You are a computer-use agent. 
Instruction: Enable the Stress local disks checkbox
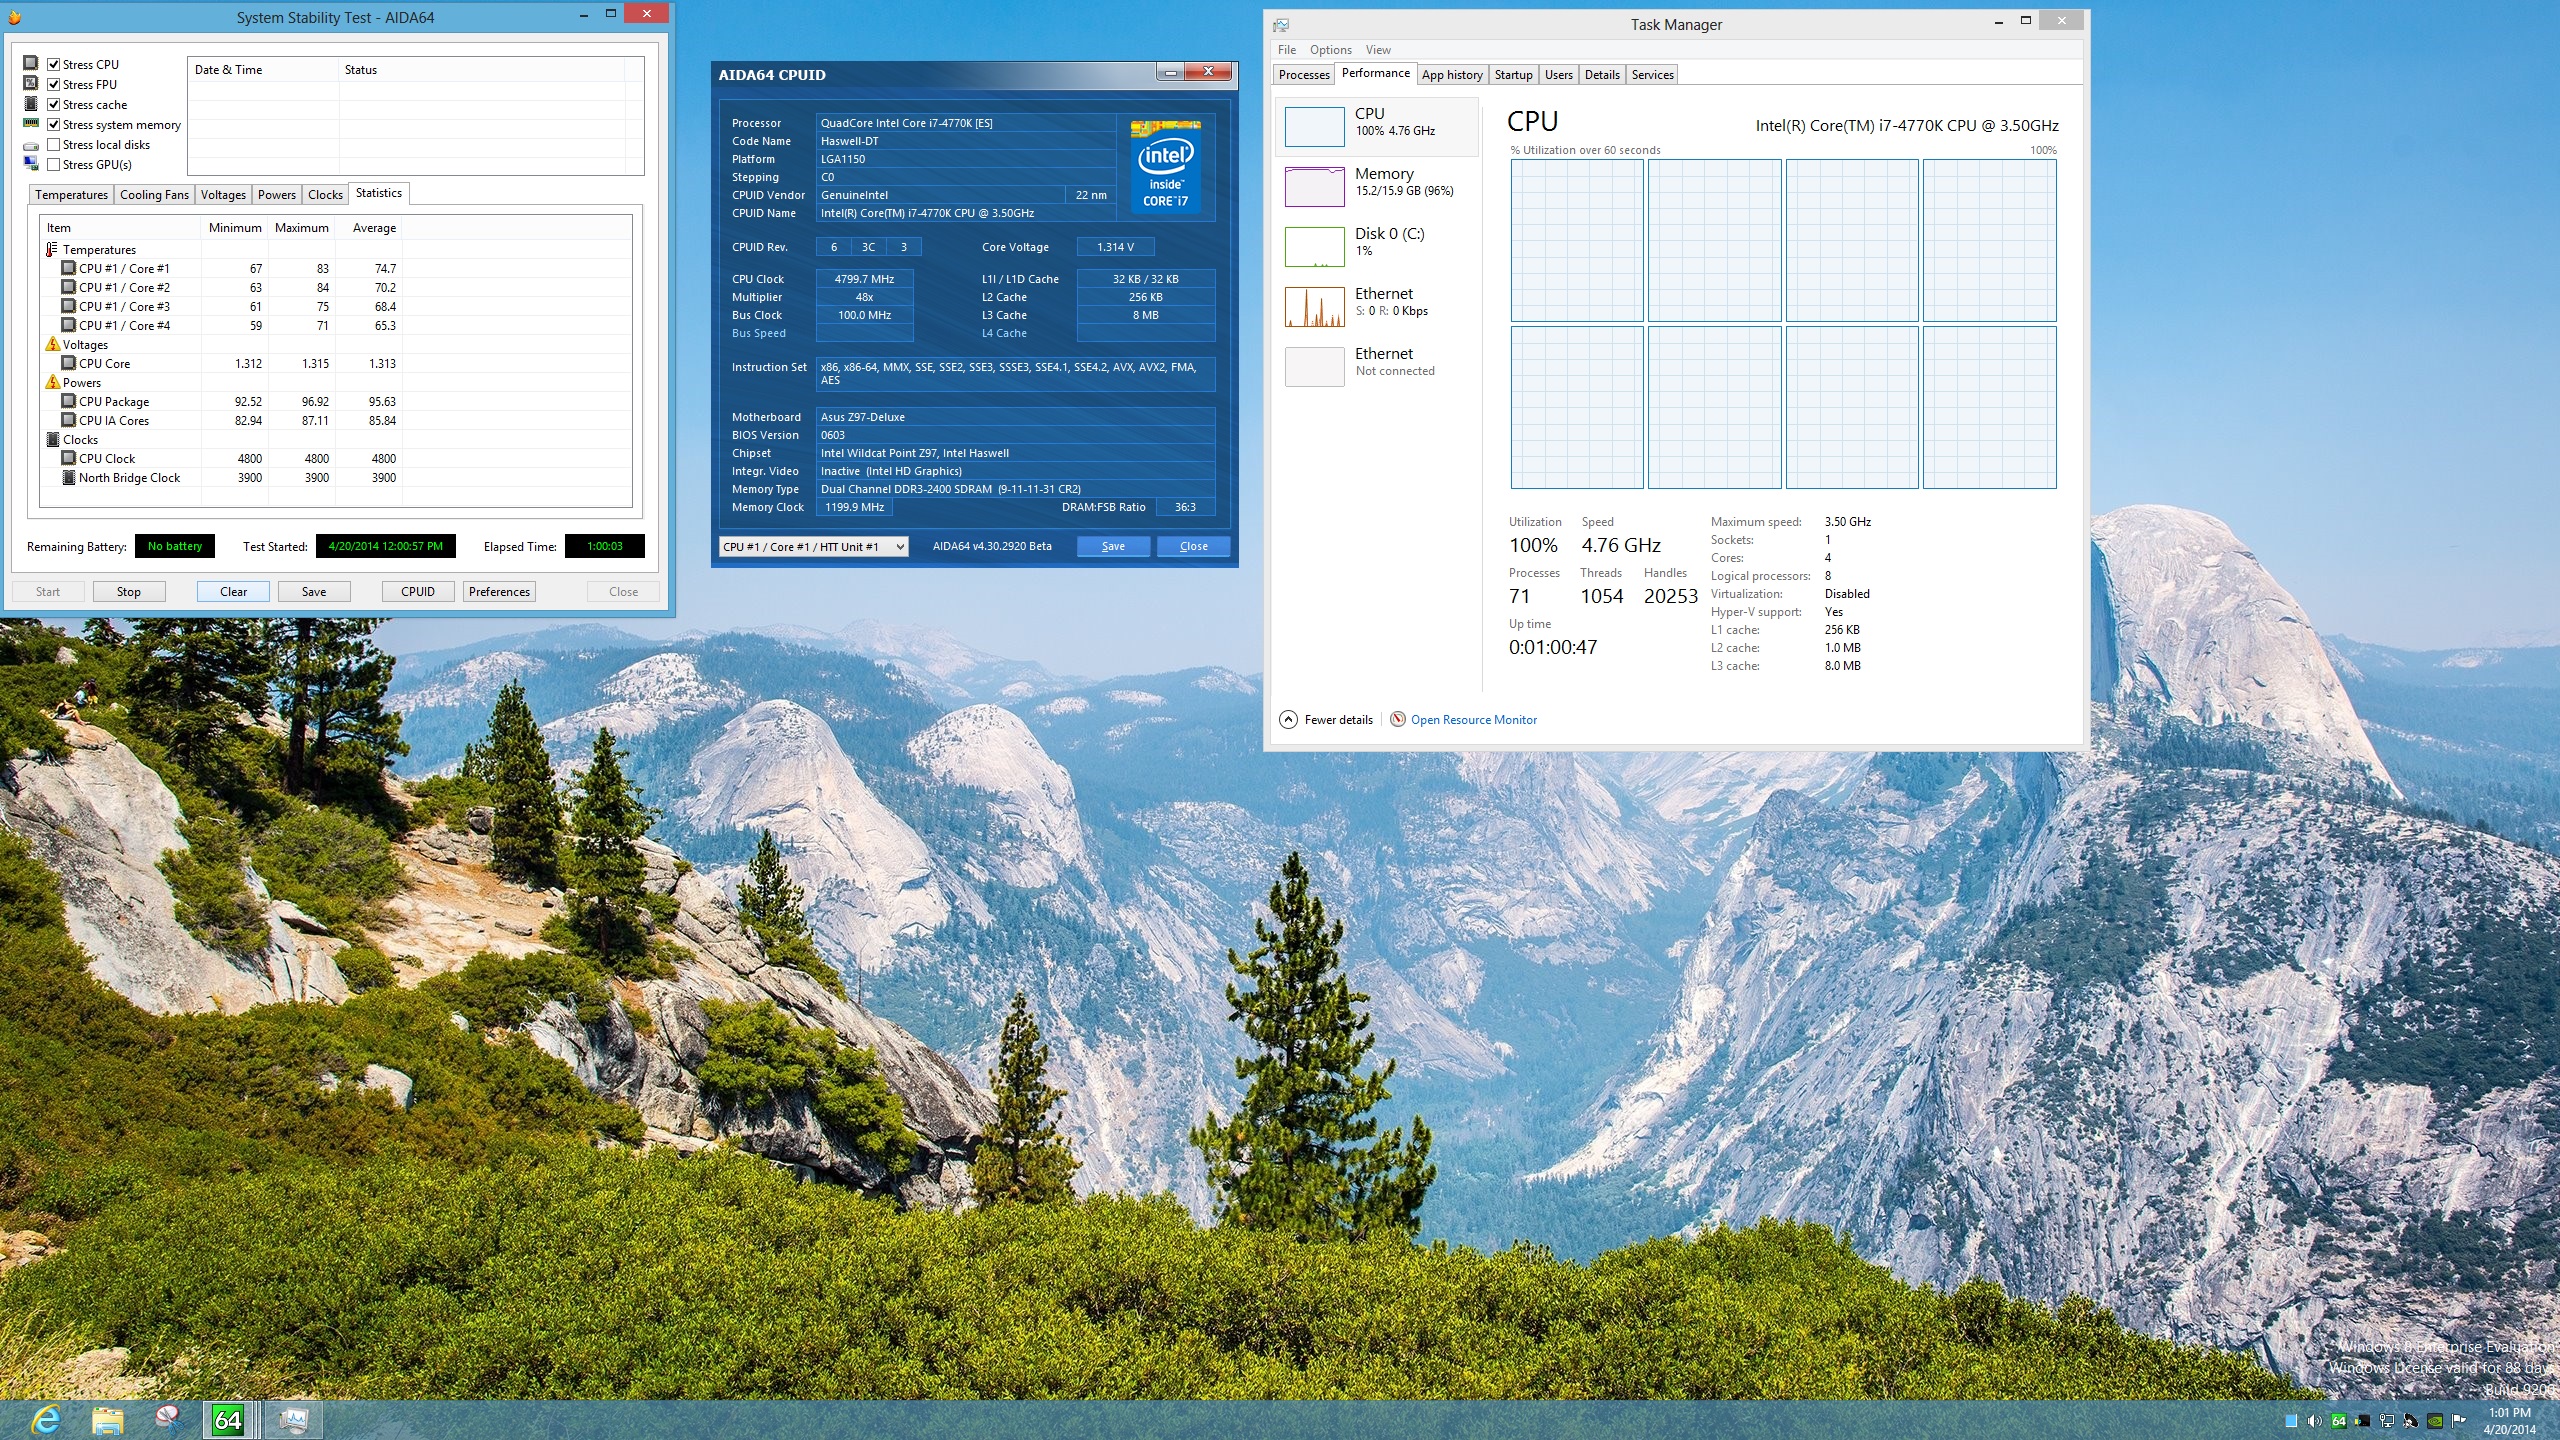54,144
